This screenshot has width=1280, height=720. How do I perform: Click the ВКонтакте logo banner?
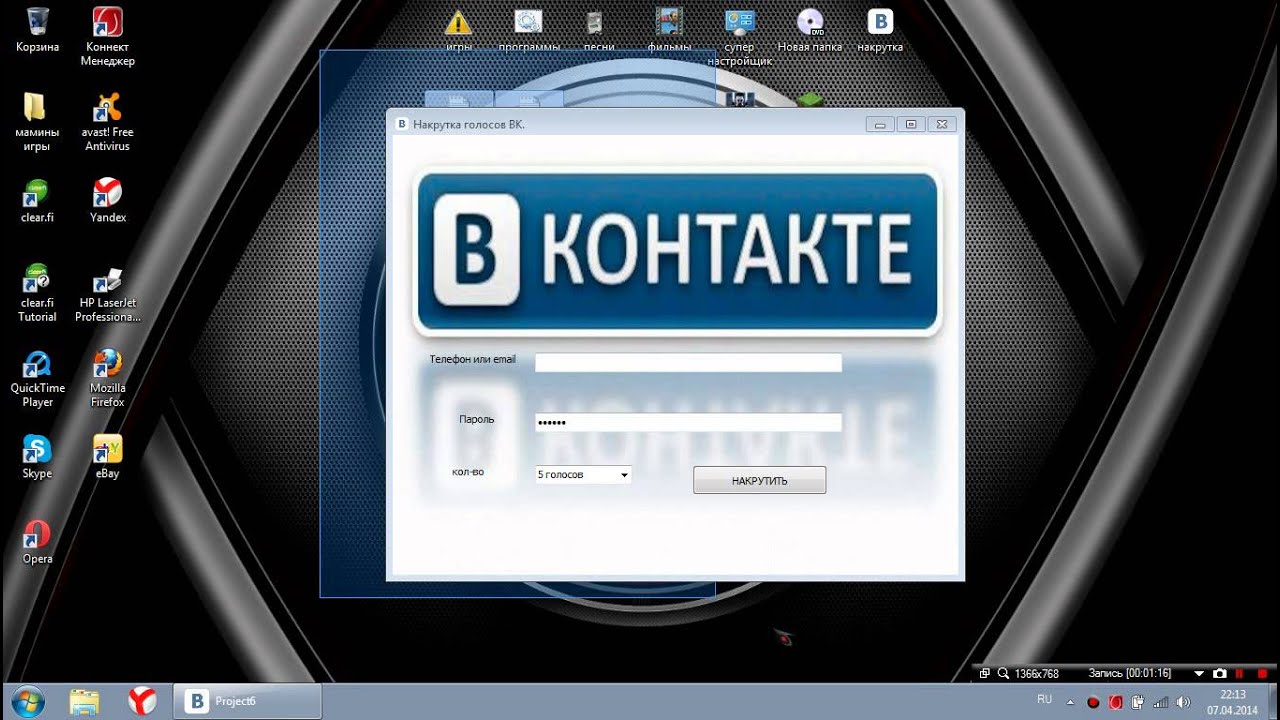click(678, 251)
